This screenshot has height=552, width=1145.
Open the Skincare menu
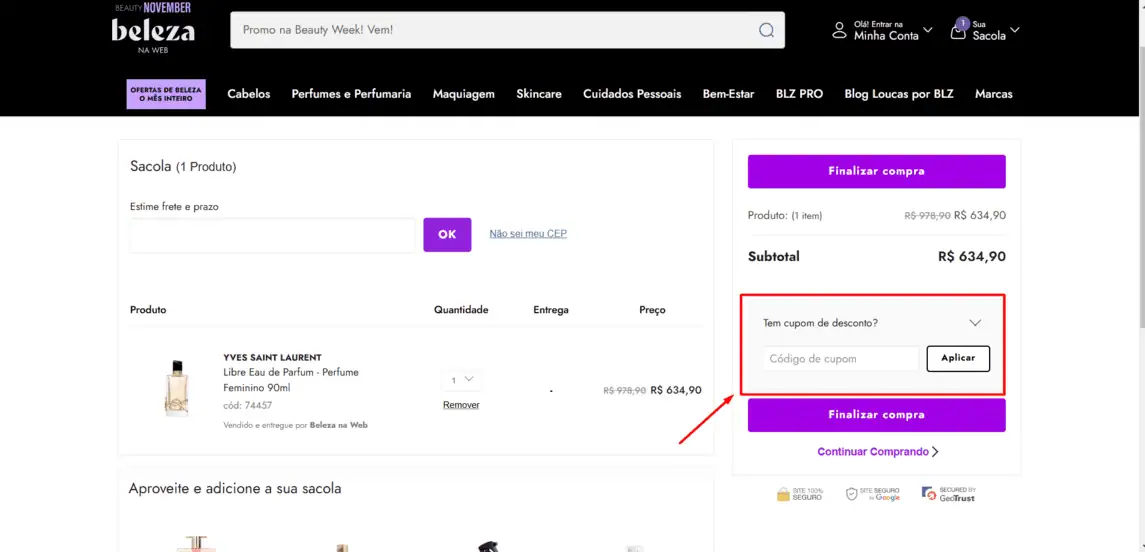(x=539, y=94)
